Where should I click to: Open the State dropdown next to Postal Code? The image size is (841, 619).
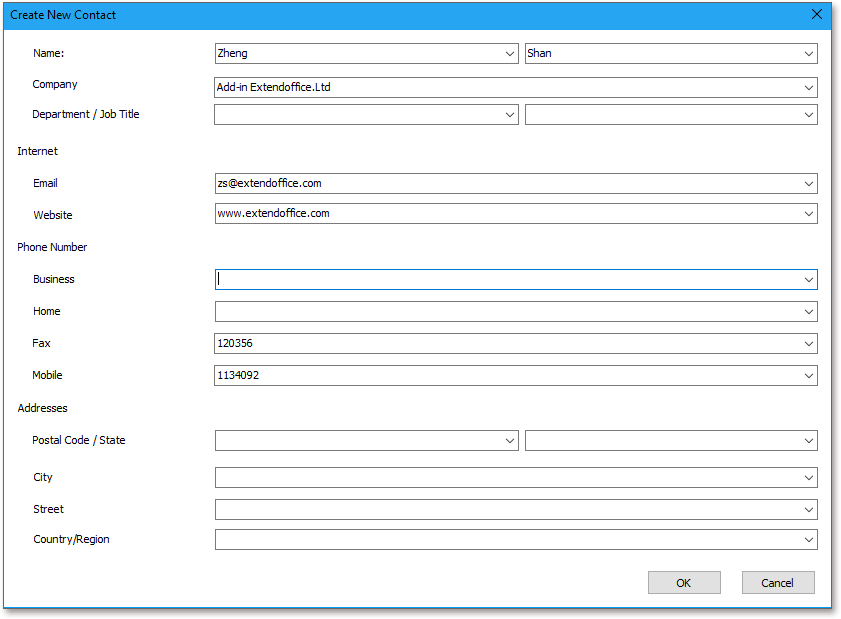tap(808, 440)
